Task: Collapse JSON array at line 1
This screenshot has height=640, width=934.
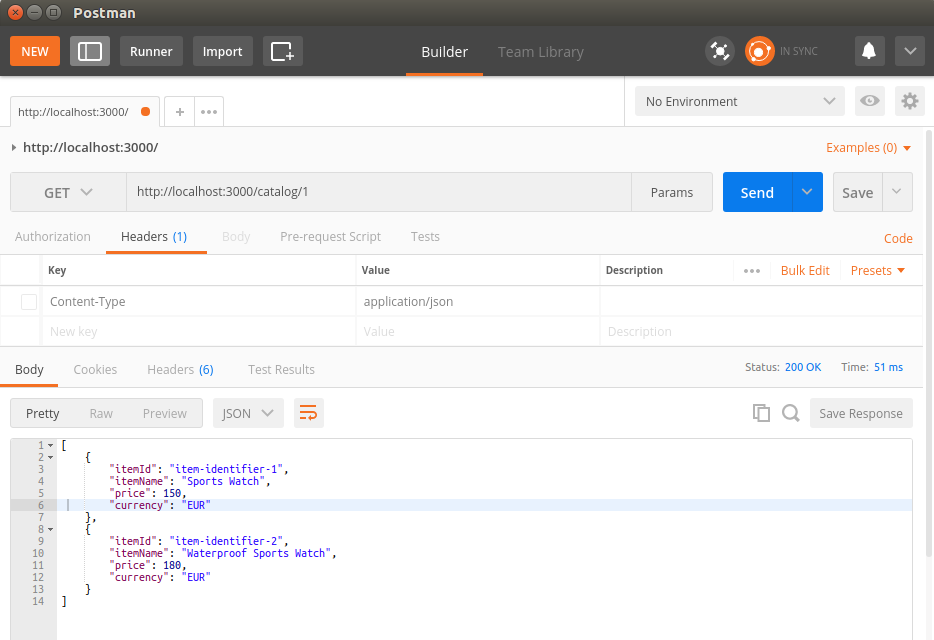Action: coord(50,445)
